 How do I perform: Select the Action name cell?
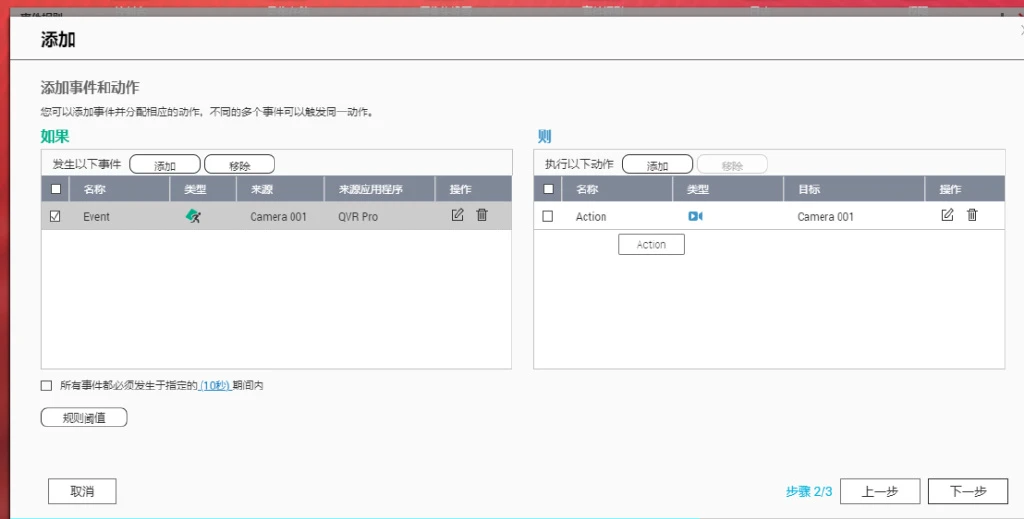point(591,217)
